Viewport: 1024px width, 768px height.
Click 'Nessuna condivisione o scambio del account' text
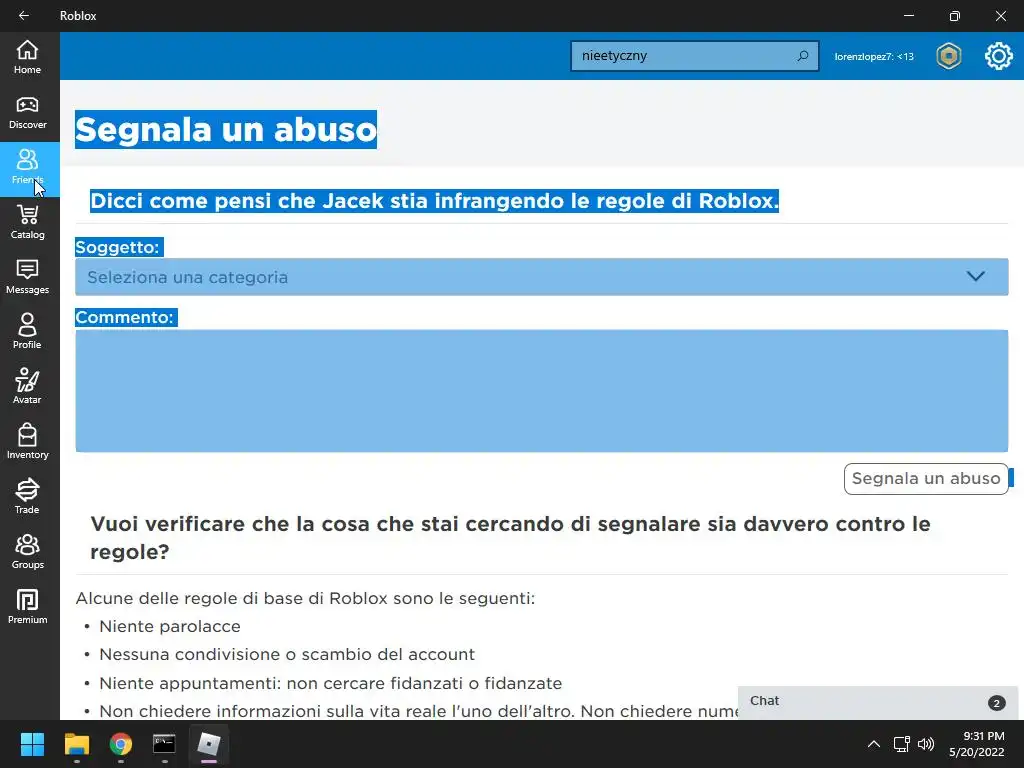[287, 654]
